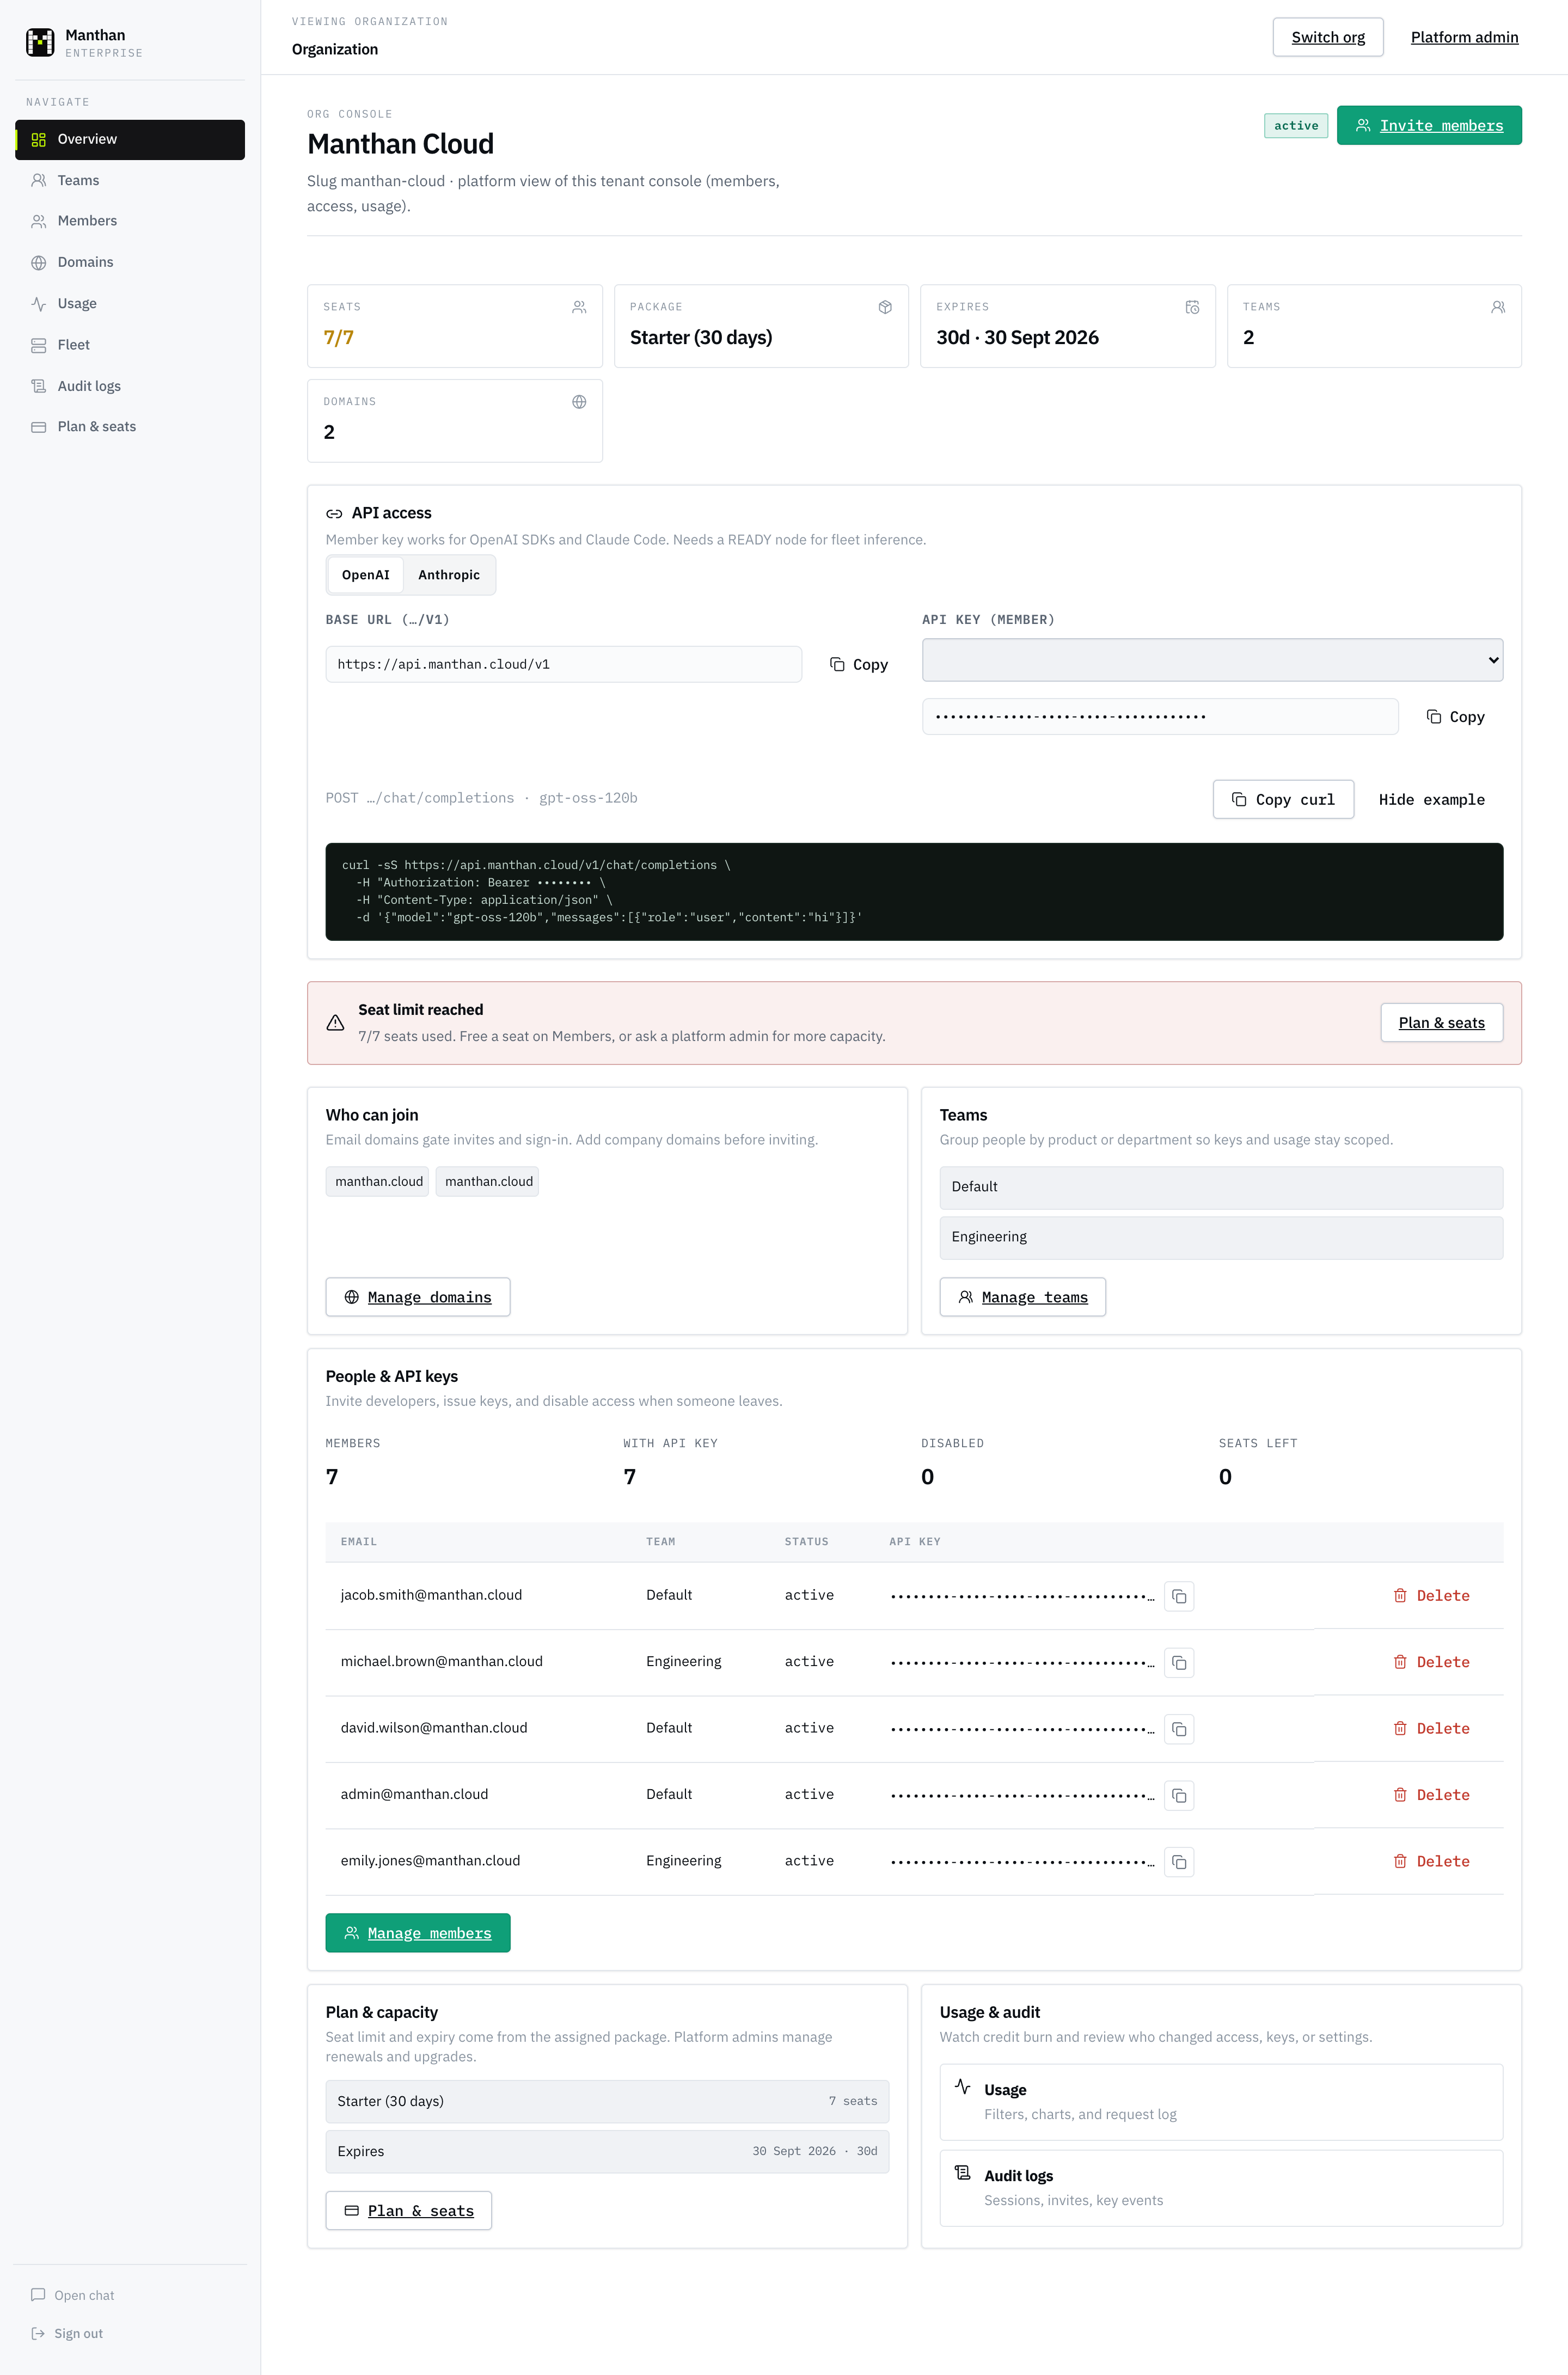The width and height of the screenshot is (1568, 2375).
Task: Go to Domains in the sidebar
Action: [130, 262]
